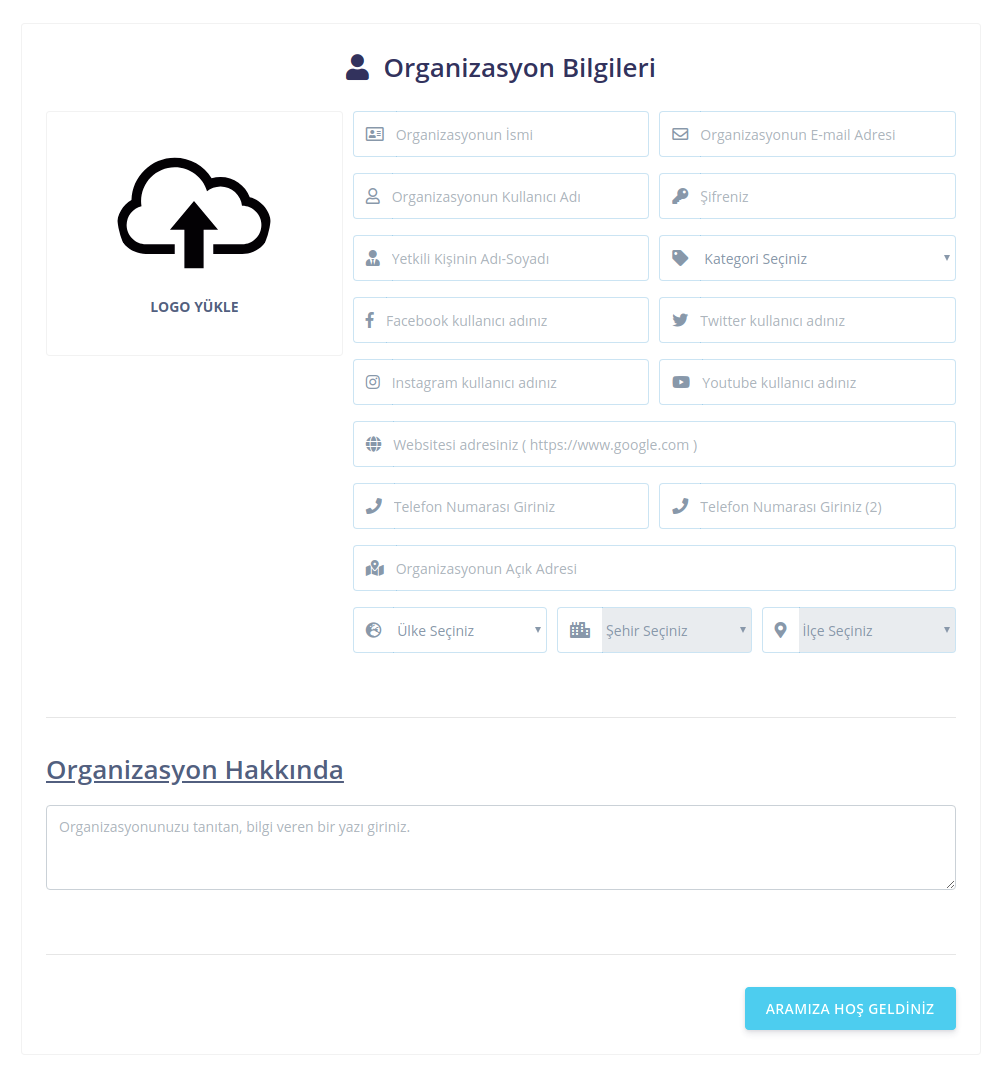Focus the Organizasyonun İsmi input field
Image resolution: width=1002 pixels, height=1079 pixels.
[x=515, y=135]
